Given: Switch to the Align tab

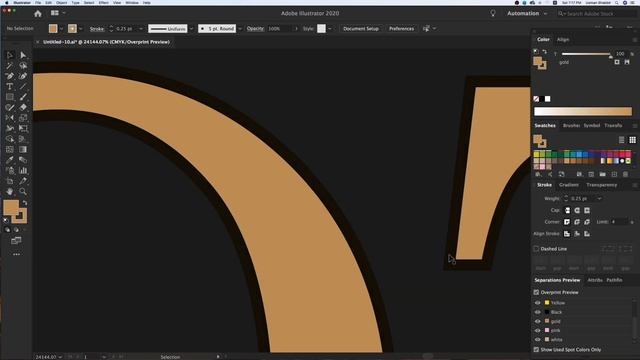Looking at the screenshot, I should pos(563,40).
